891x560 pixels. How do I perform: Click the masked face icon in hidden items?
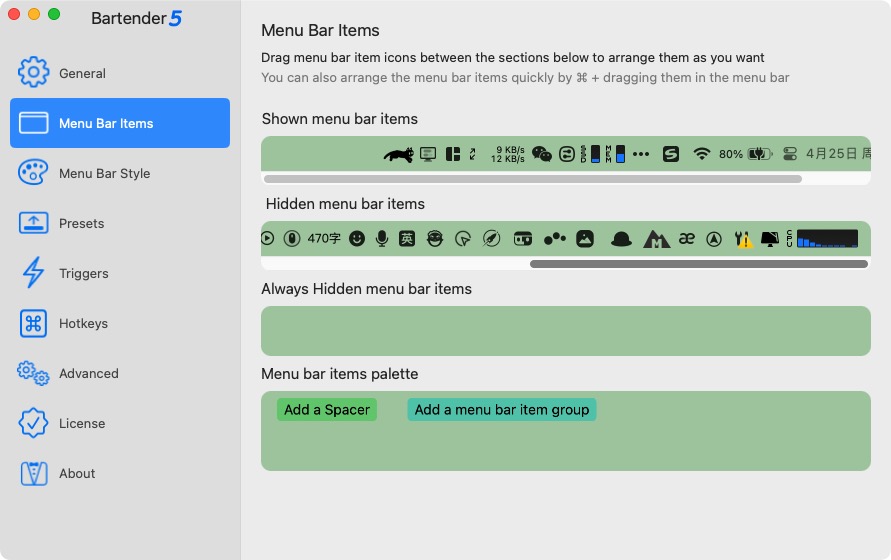coord(435,239)
